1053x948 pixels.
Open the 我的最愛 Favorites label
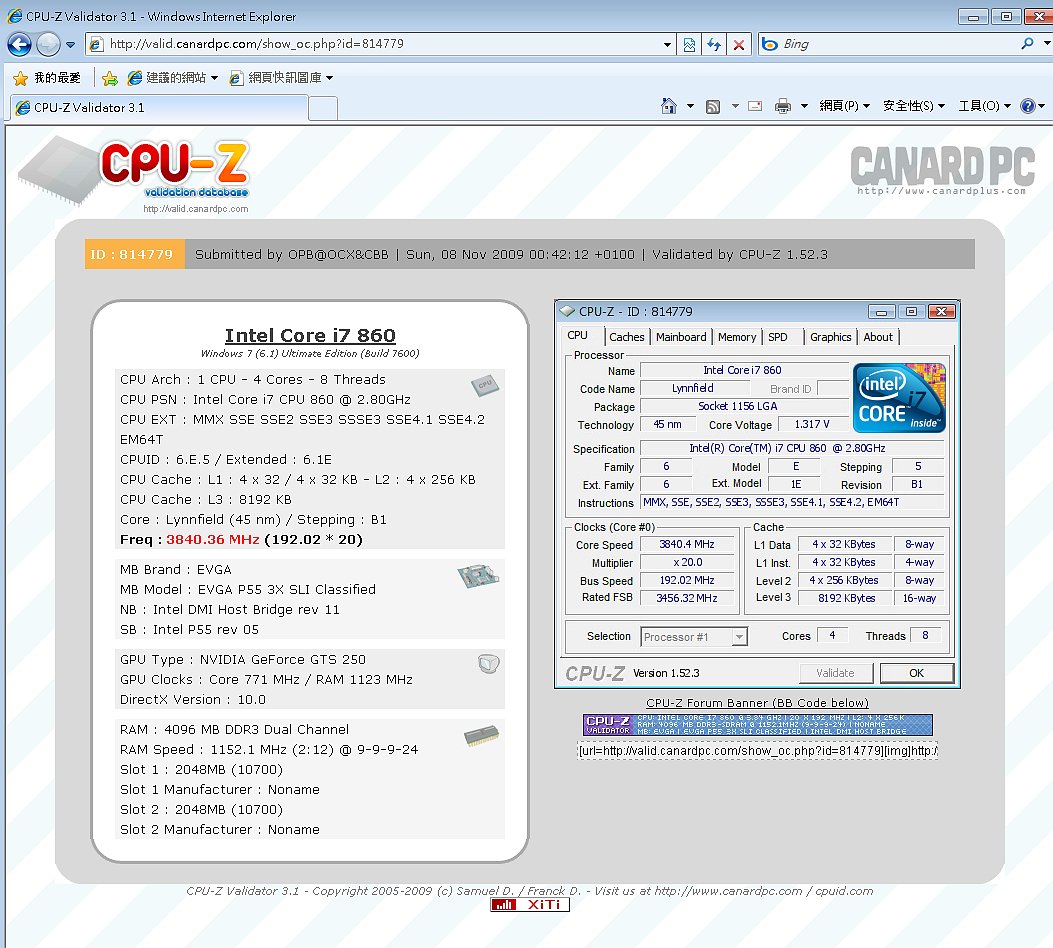(57, 78)
